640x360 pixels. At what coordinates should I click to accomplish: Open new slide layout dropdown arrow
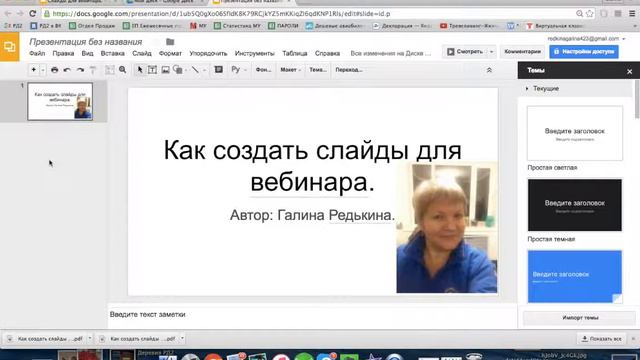pyautogui.click(x=42, y=70)
